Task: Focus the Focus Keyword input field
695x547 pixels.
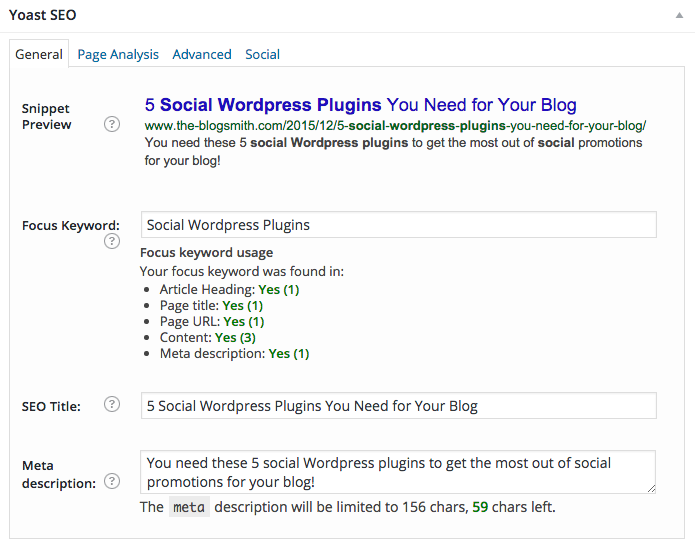Action: 398,225
